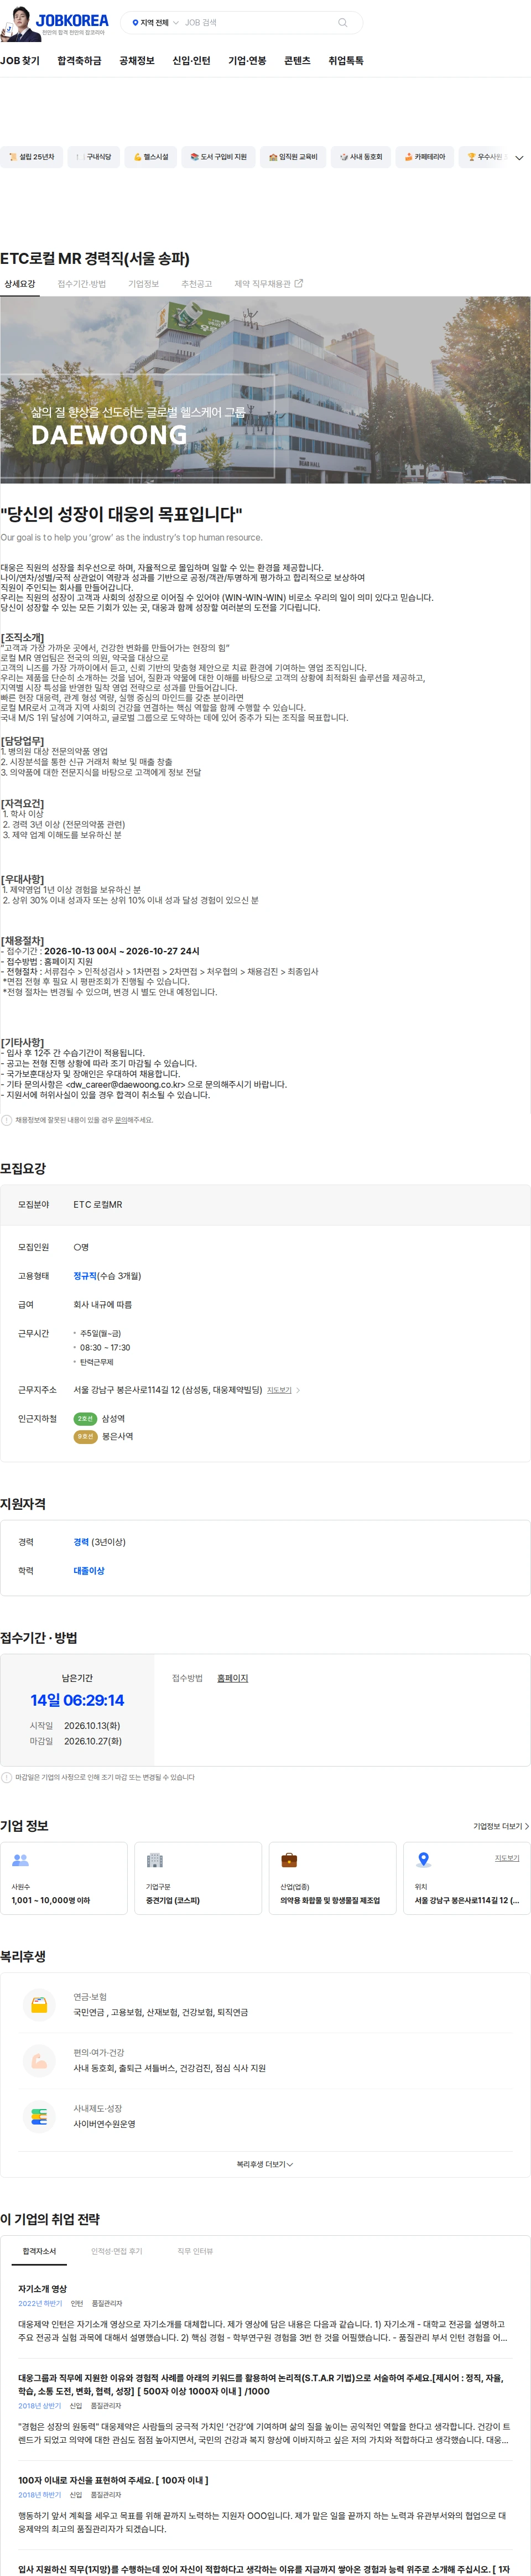Click the ETC 로컬MR recruitment field text
This screenshot has width=531, height=2576.
tap(98, 1205)
